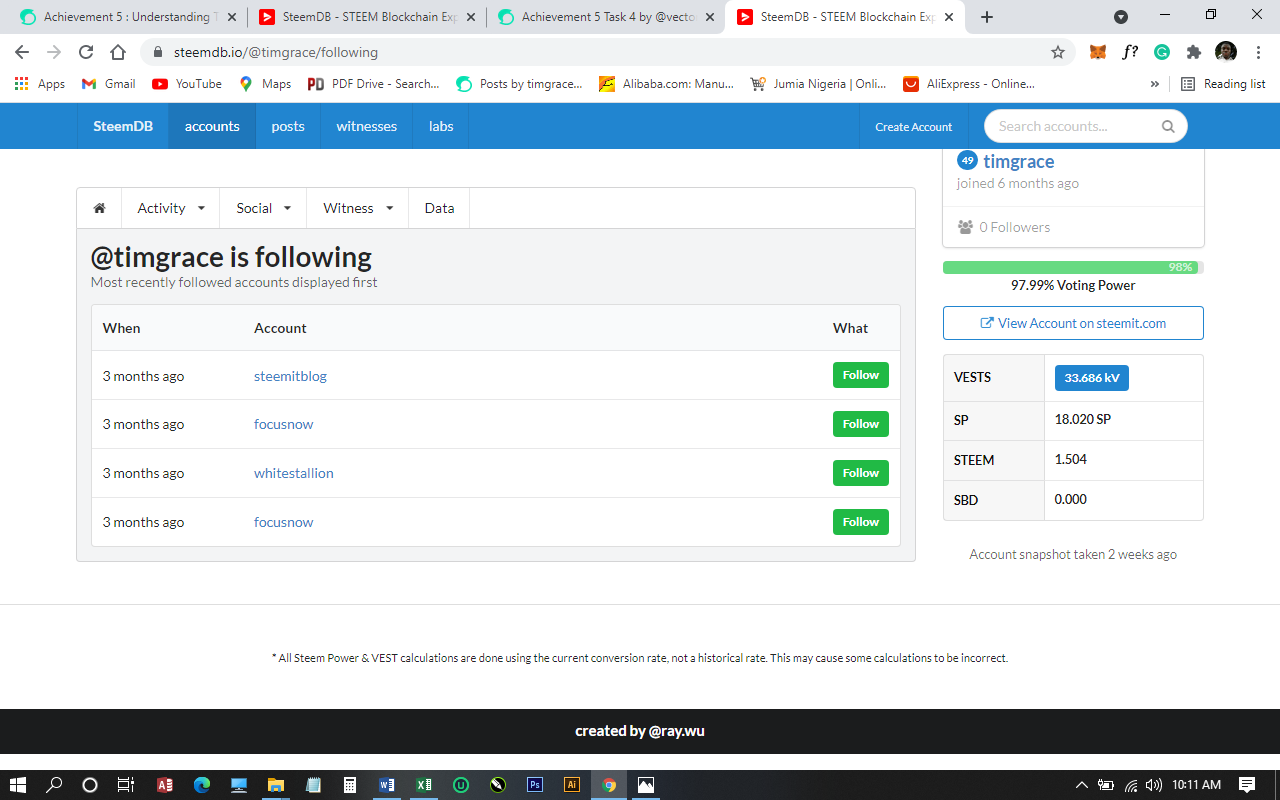The image size is (1280, 800).
Task: Open the YouTube bookmark
Action: tap(187, 84)
